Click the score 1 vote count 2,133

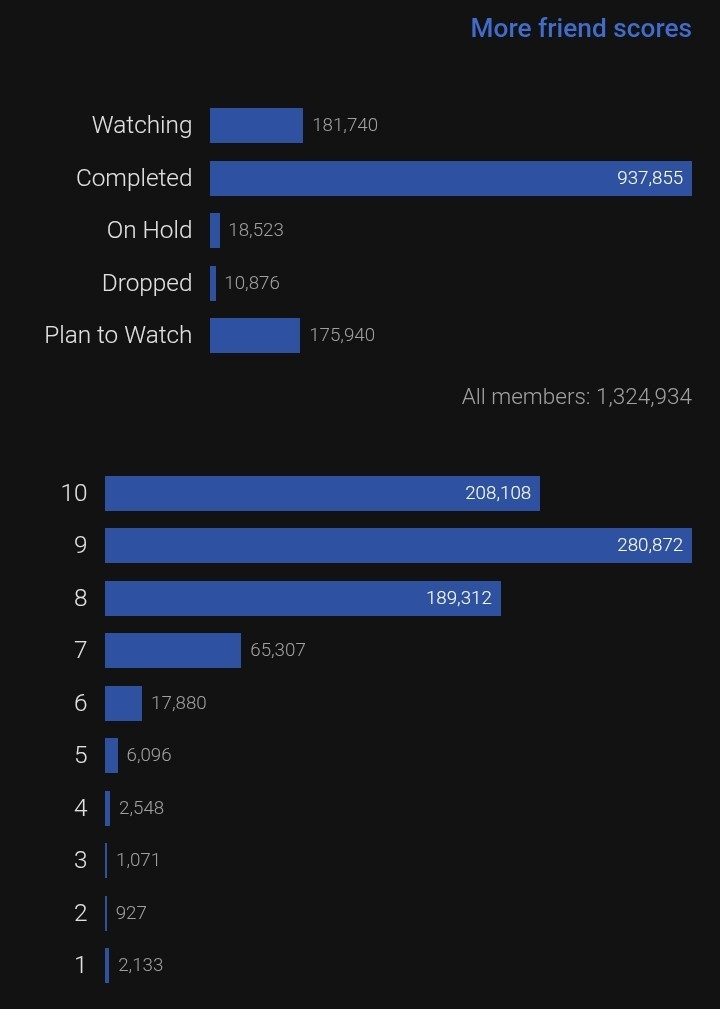coord(140,965)
